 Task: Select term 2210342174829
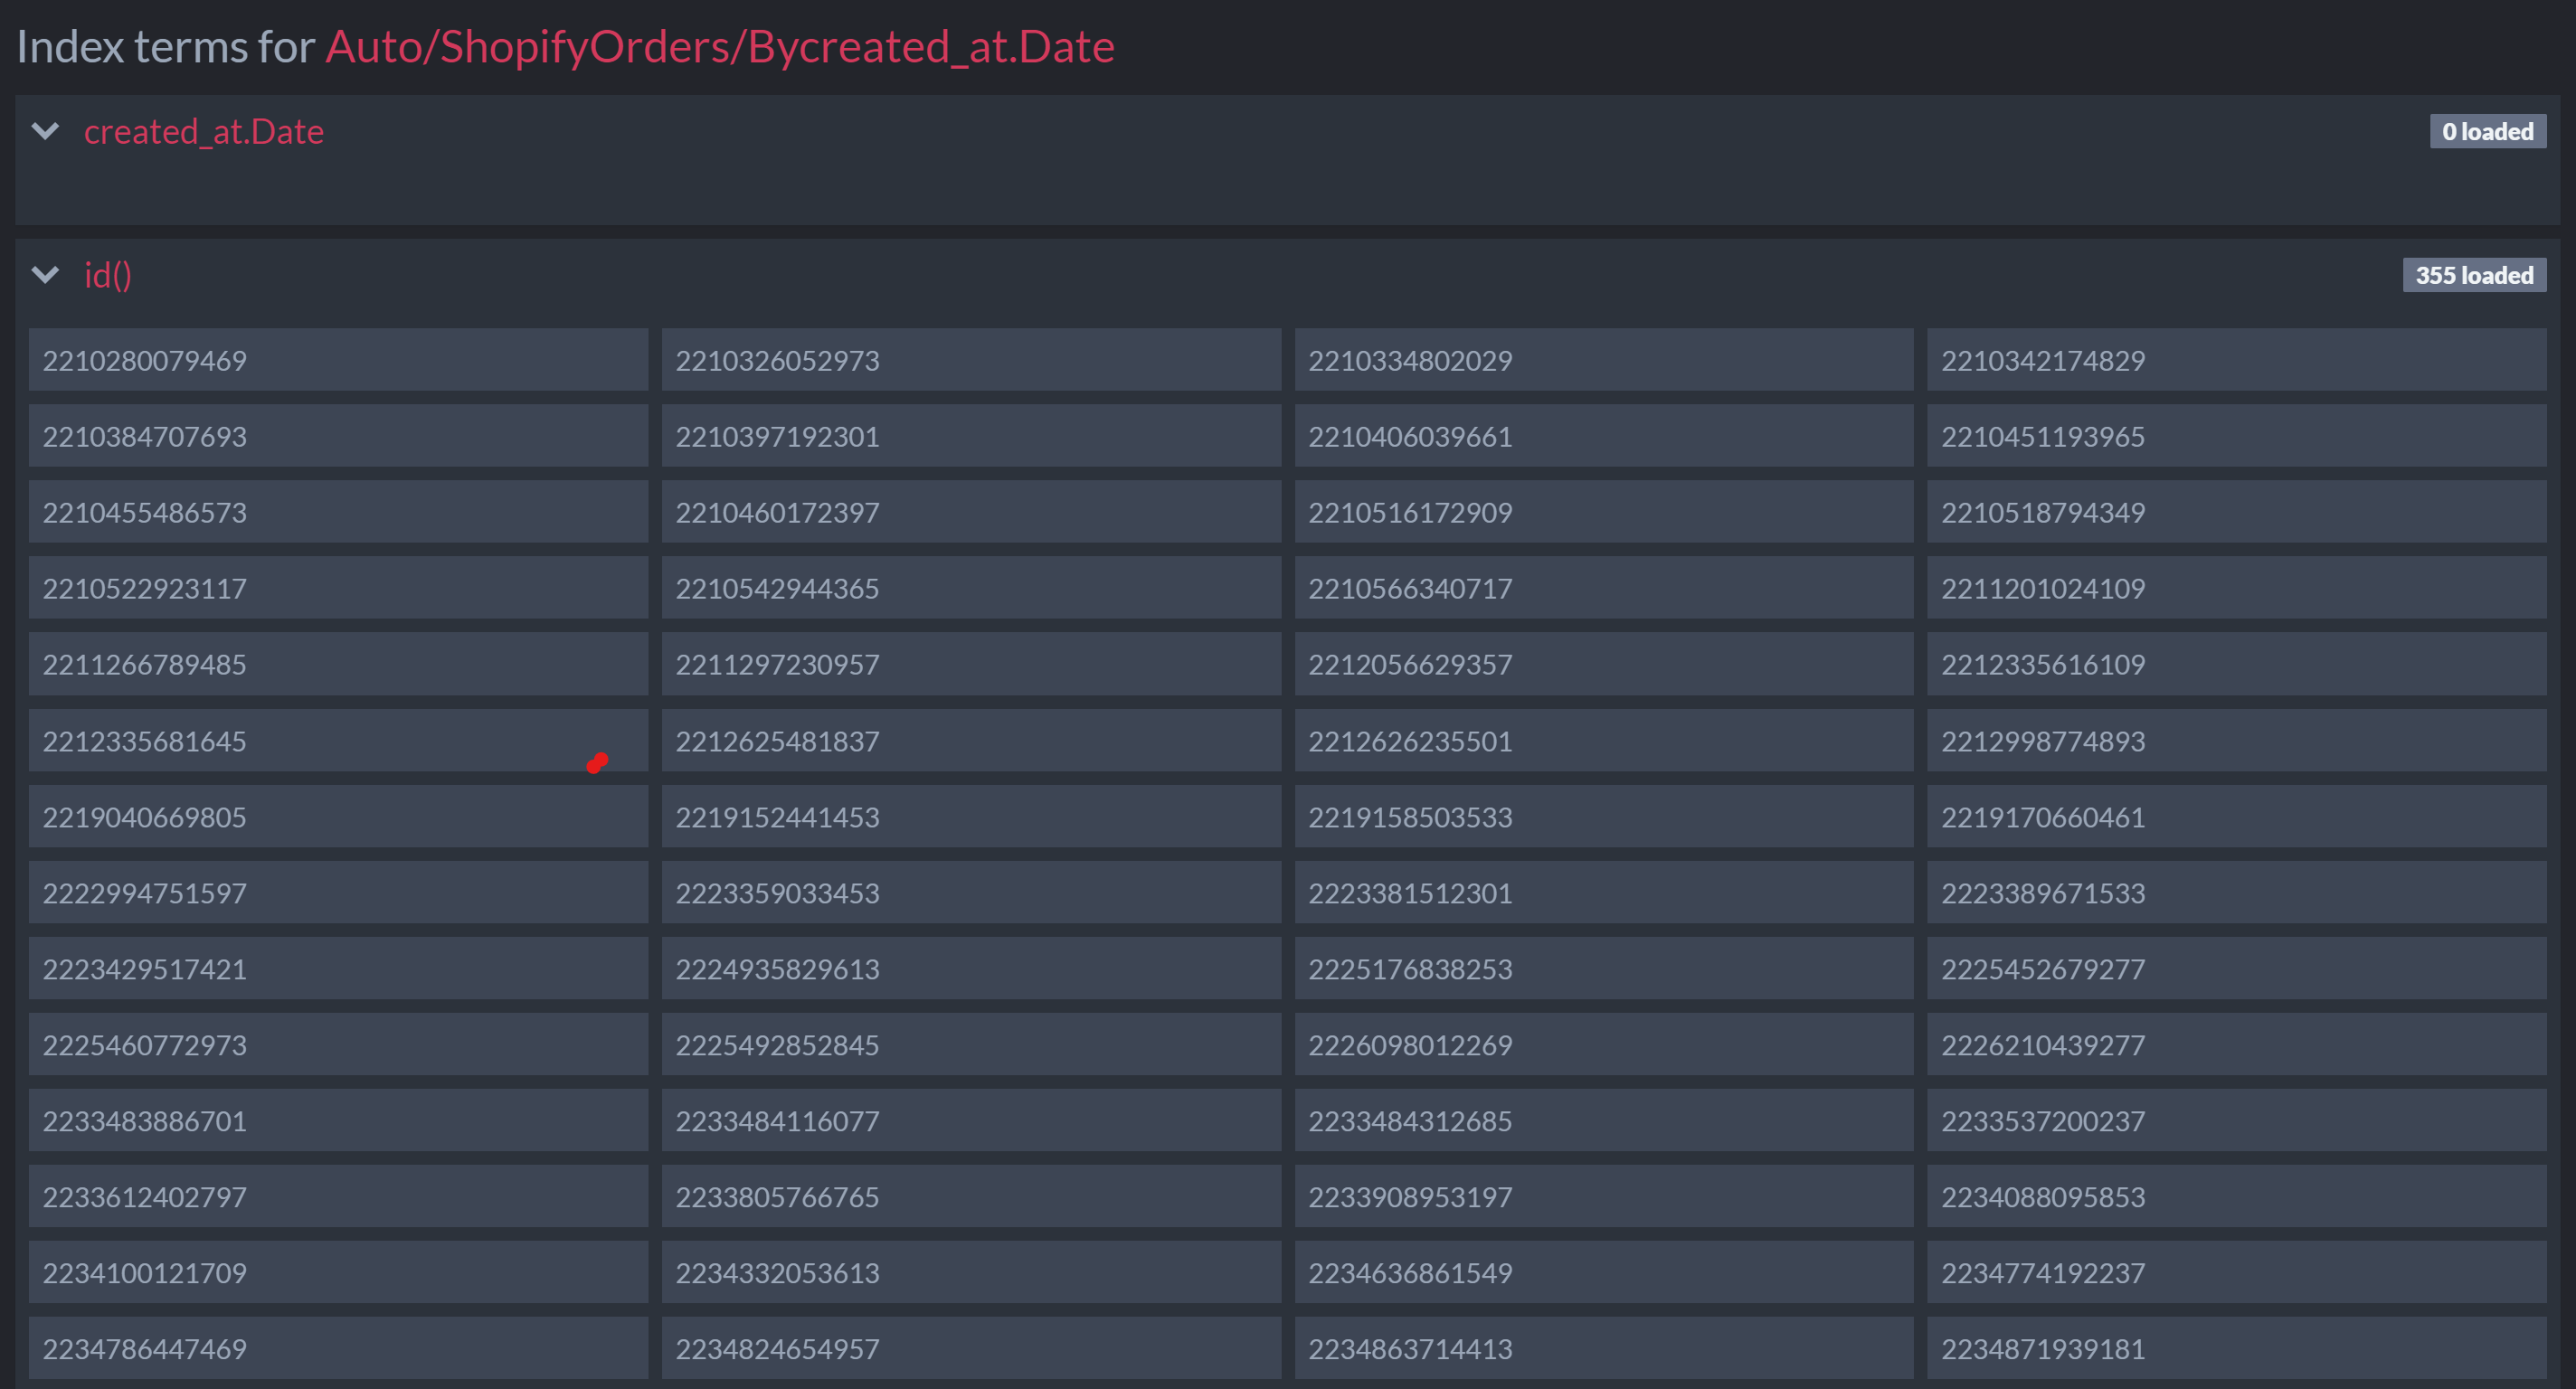2237,360
